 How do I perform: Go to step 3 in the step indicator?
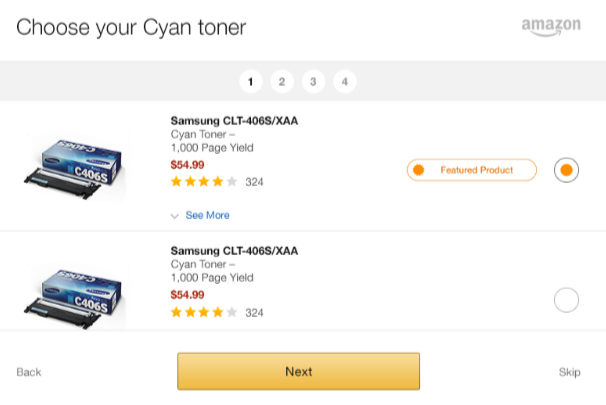click(313, 82)
